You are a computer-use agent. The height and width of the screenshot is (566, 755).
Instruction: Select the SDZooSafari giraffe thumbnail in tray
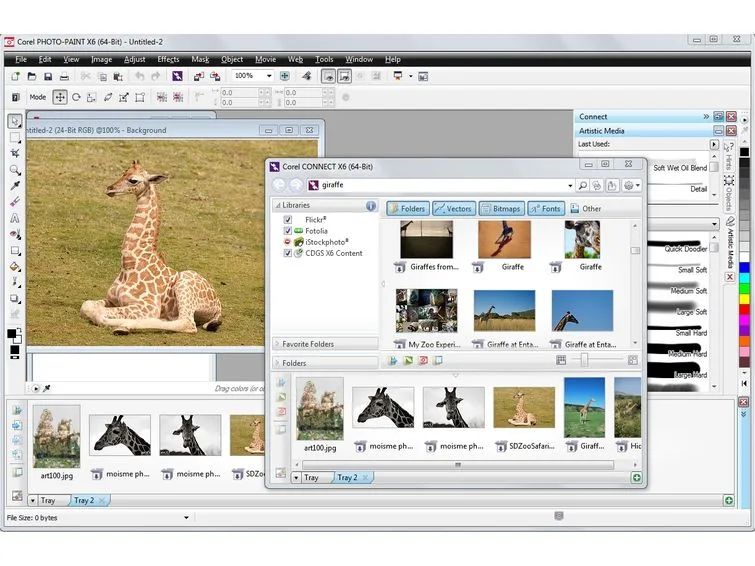(524, 408)
